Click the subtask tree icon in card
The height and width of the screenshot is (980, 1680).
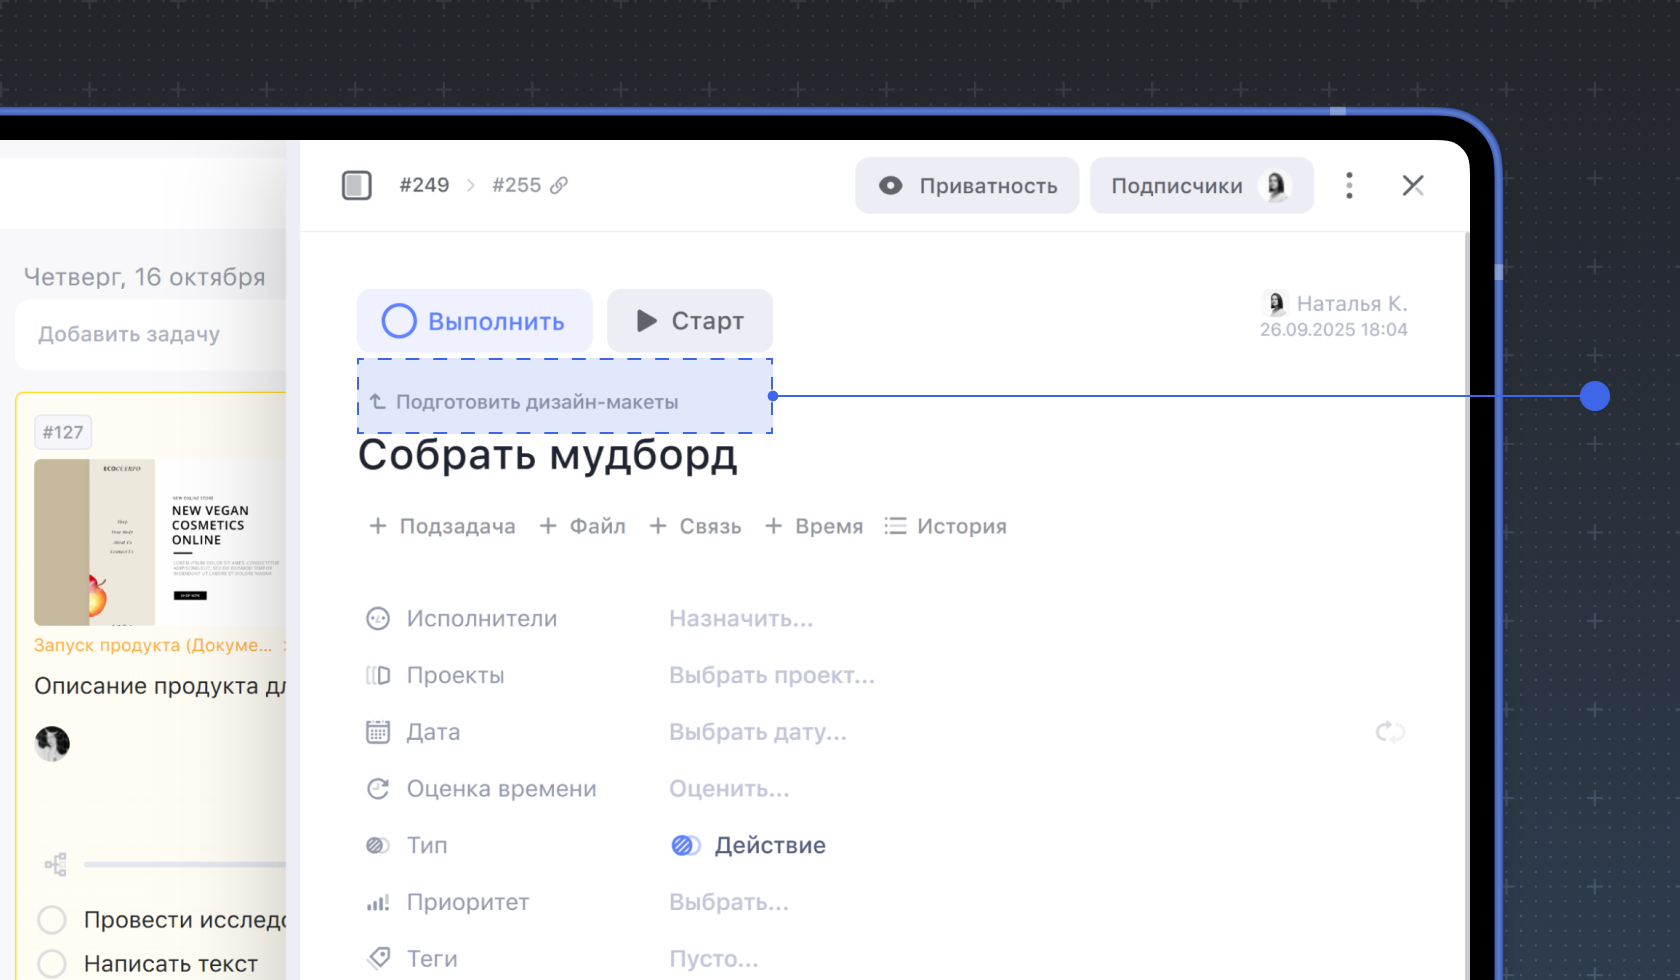(56, 864)
